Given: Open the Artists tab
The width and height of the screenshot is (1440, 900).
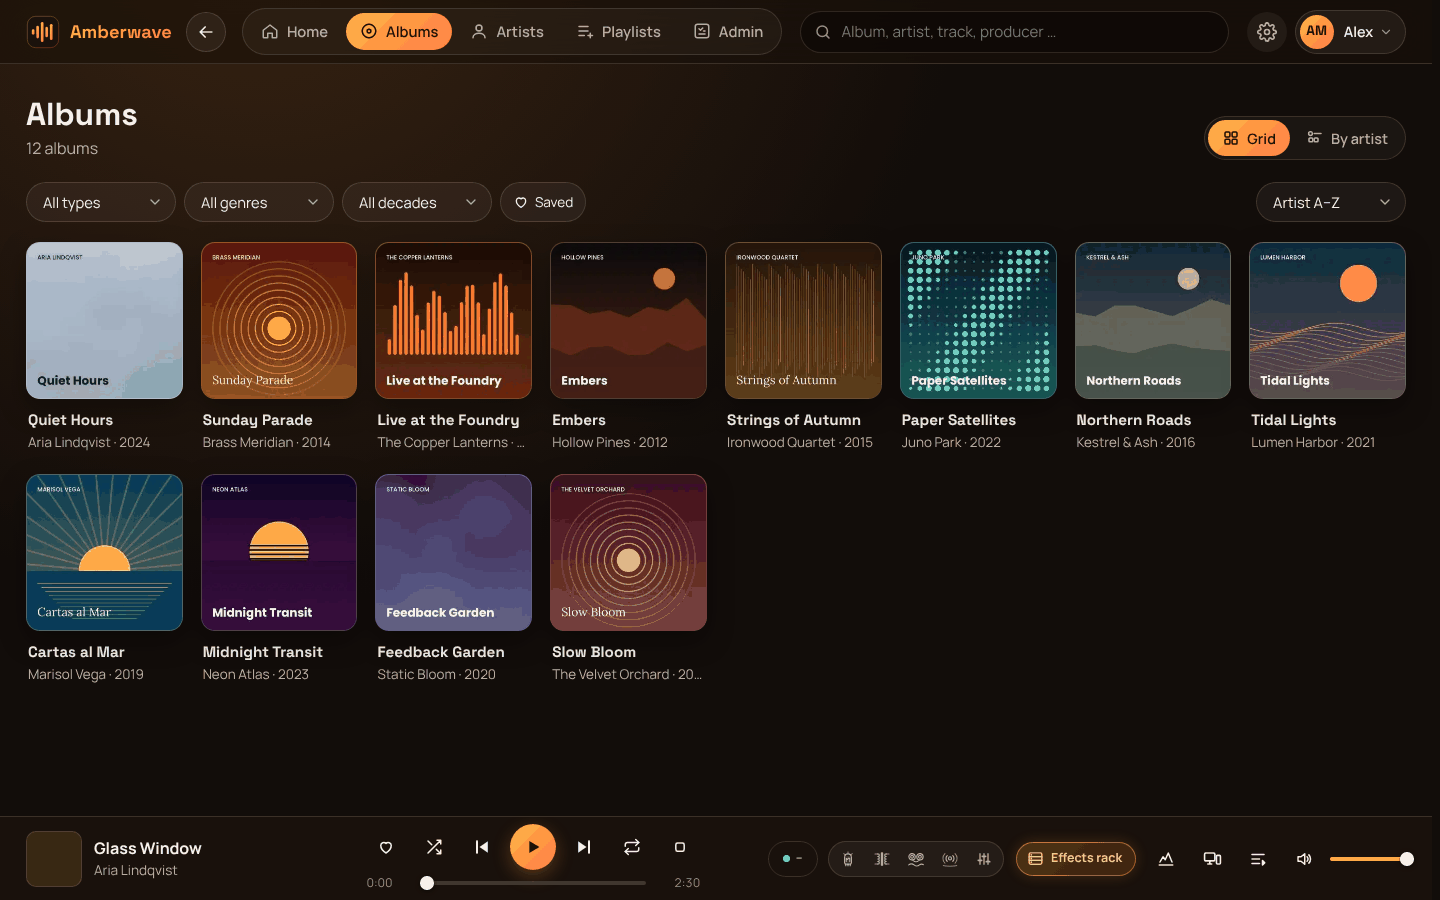Looking at the screenshot, I should click(508, 32).
